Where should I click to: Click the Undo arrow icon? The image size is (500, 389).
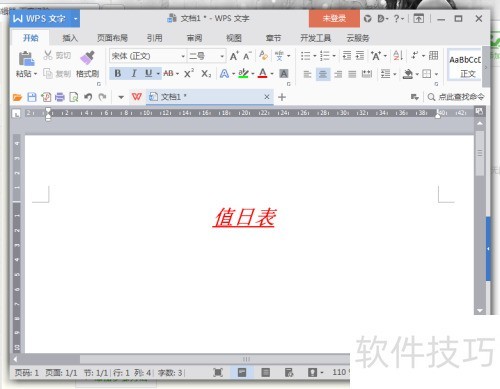[x=88, y=97]
